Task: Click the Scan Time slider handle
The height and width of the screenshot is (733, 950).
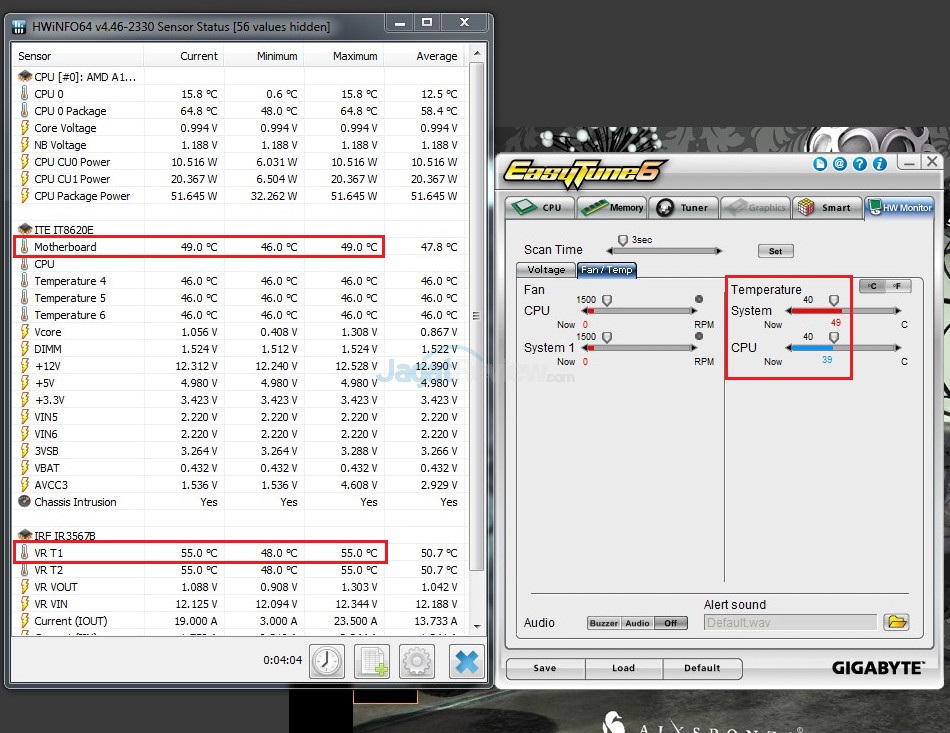Action: pos(623,241)
